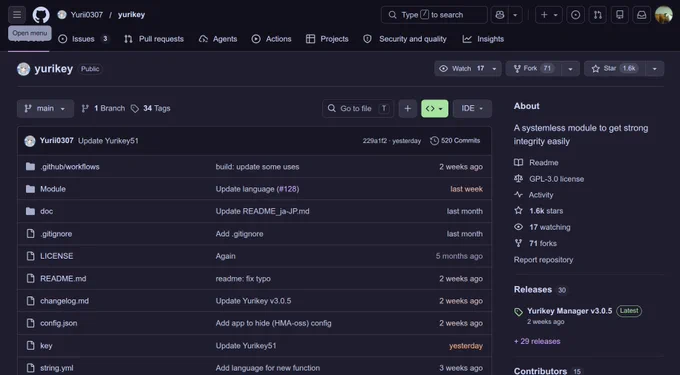This screenshot has width=680, height=375.
Task: Switch to the Pull requests tab
Action: (x=154, y=39)
